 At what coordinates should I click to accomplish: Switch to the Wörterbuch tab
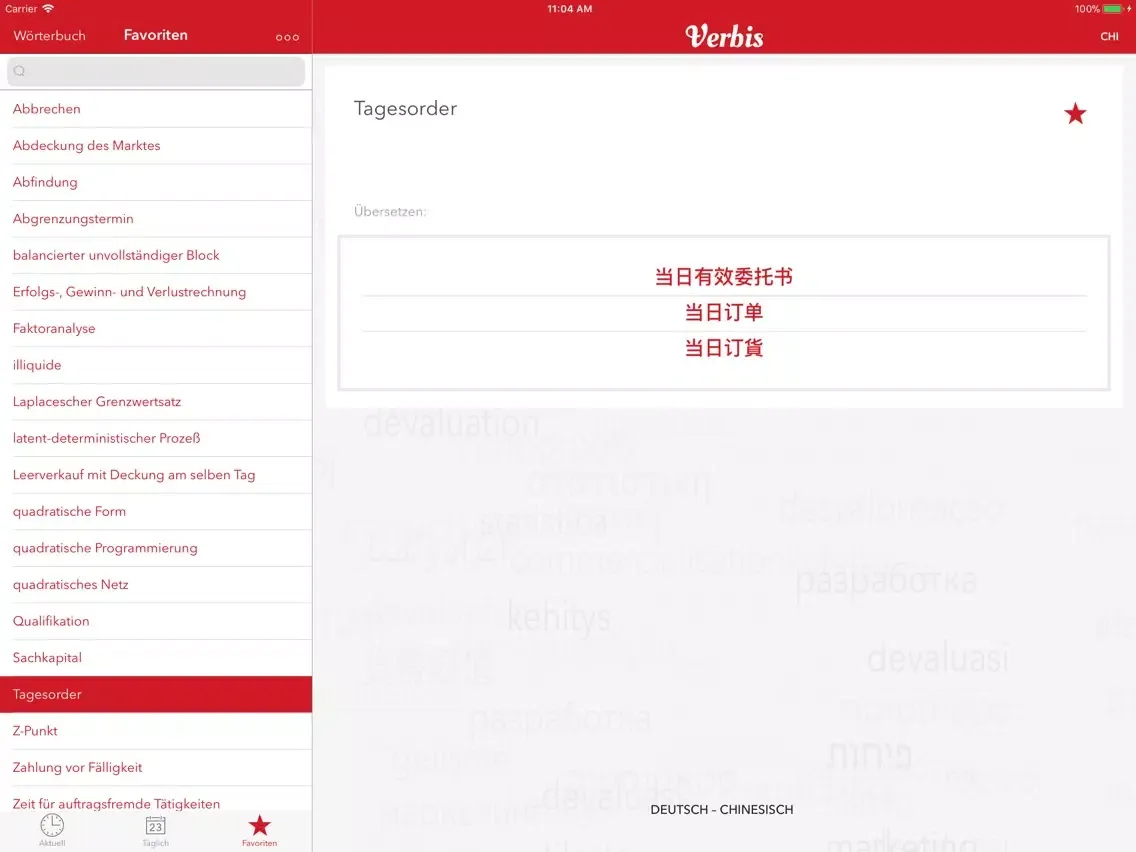pyautogui.click(x=49, y=36)
